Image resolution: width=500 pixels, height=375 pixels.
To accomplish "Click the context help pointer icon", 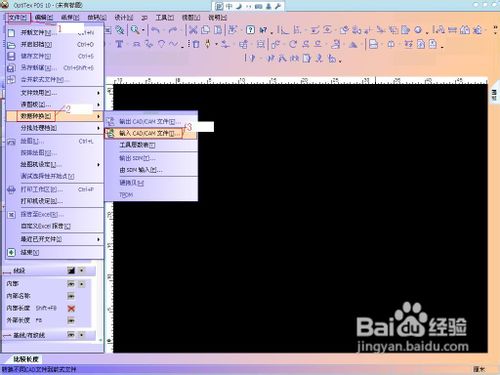I will (263, 30).
